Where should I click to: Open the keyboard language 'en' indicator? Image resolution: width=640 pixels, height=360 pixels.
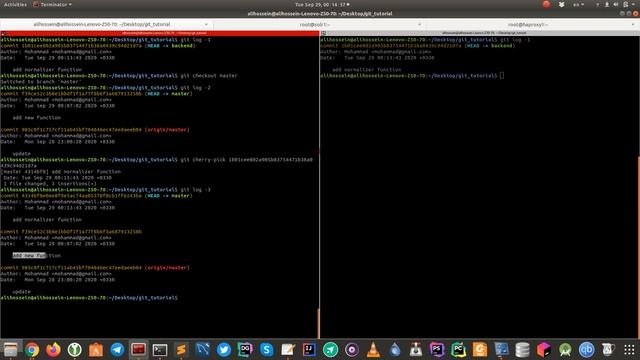click(578, 4)
